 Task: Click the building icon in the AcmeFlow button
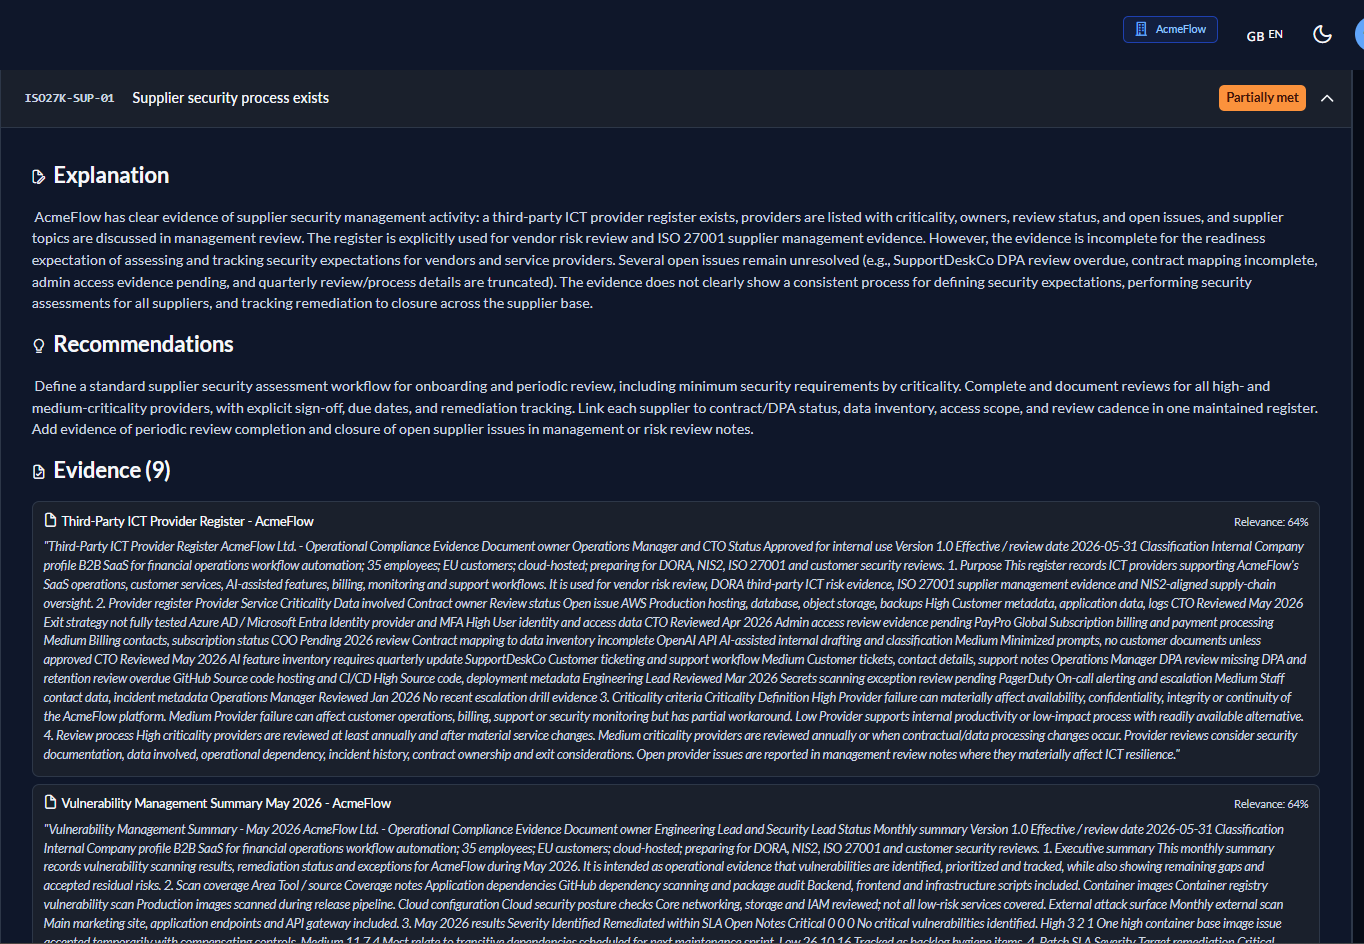tap(1141, 30)
